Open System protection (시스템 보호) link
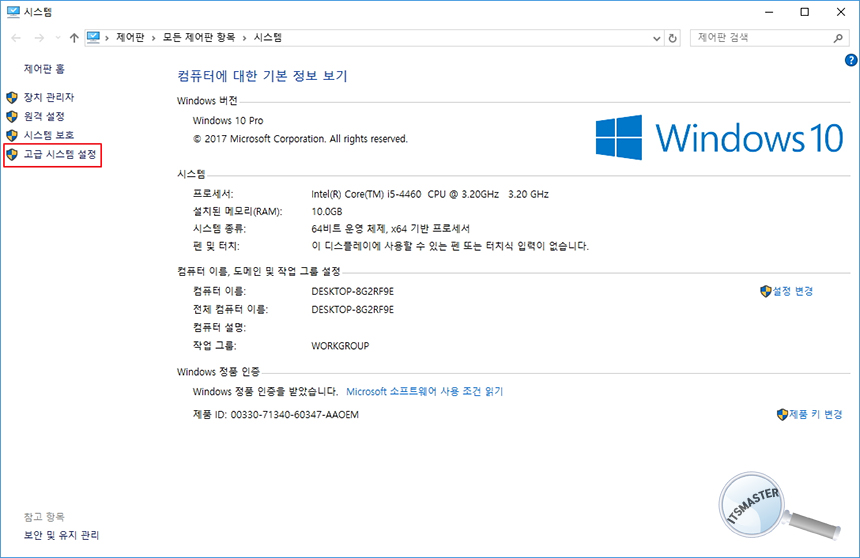This screenshot has width=860, height=558. click(x=48, y=135)
